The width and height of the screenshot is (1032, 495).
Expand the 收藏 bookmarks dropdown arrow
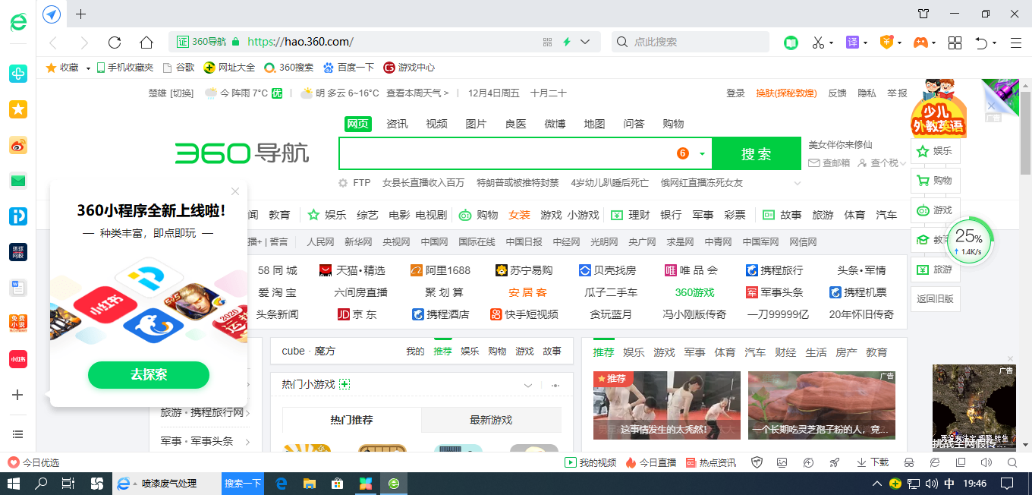click(x=88, y=68)
